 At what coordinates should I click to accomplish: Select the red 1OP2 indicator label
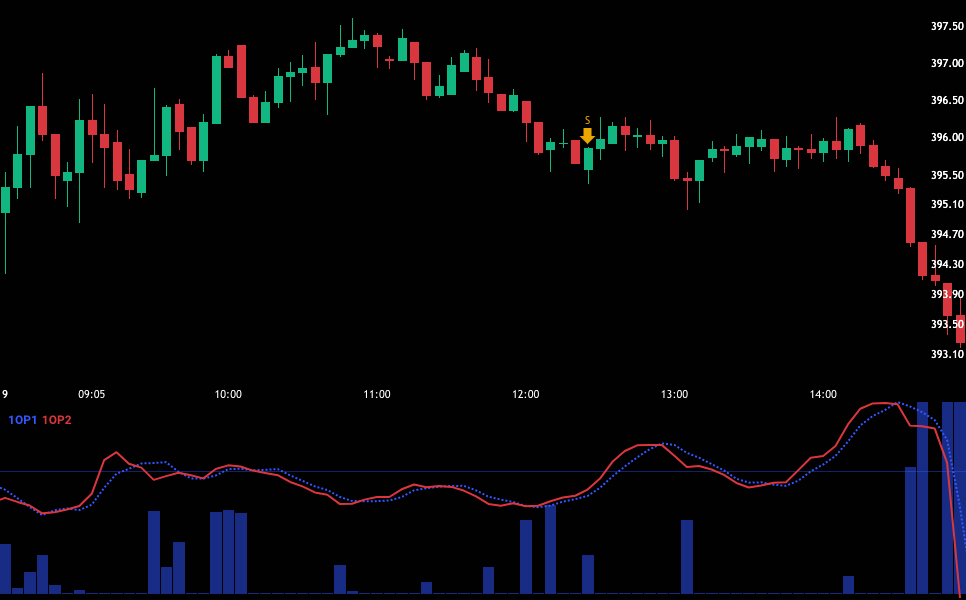pos(57,420)
